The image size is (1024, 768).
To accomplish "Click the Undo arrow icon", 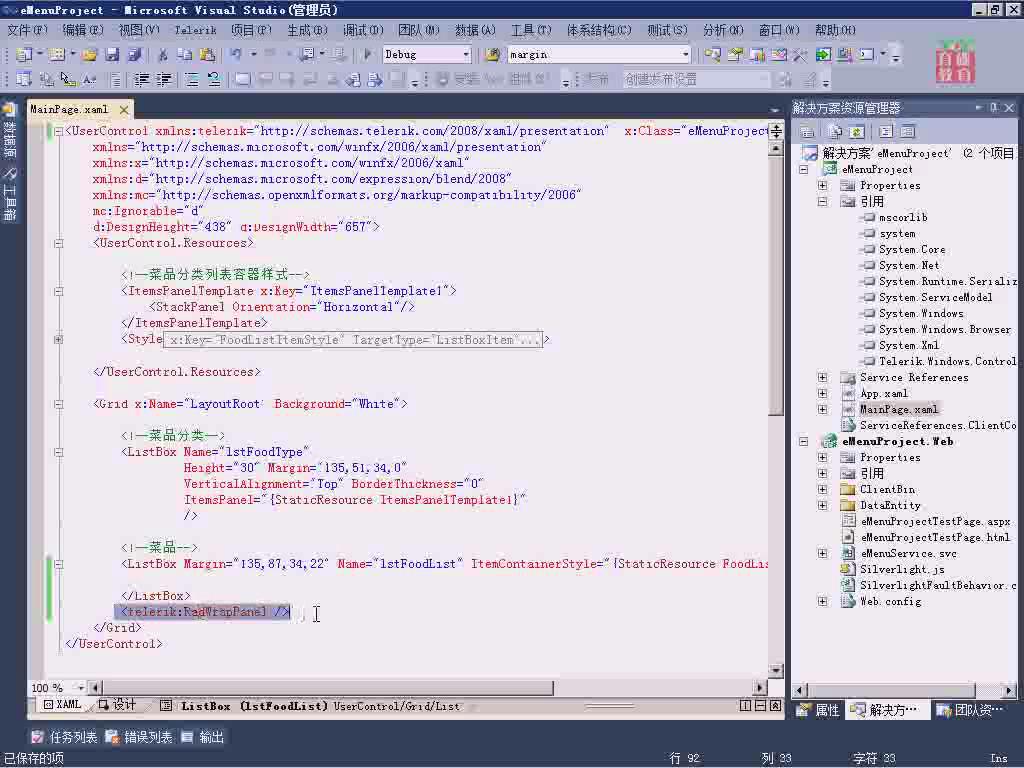I will pos(236,55).
